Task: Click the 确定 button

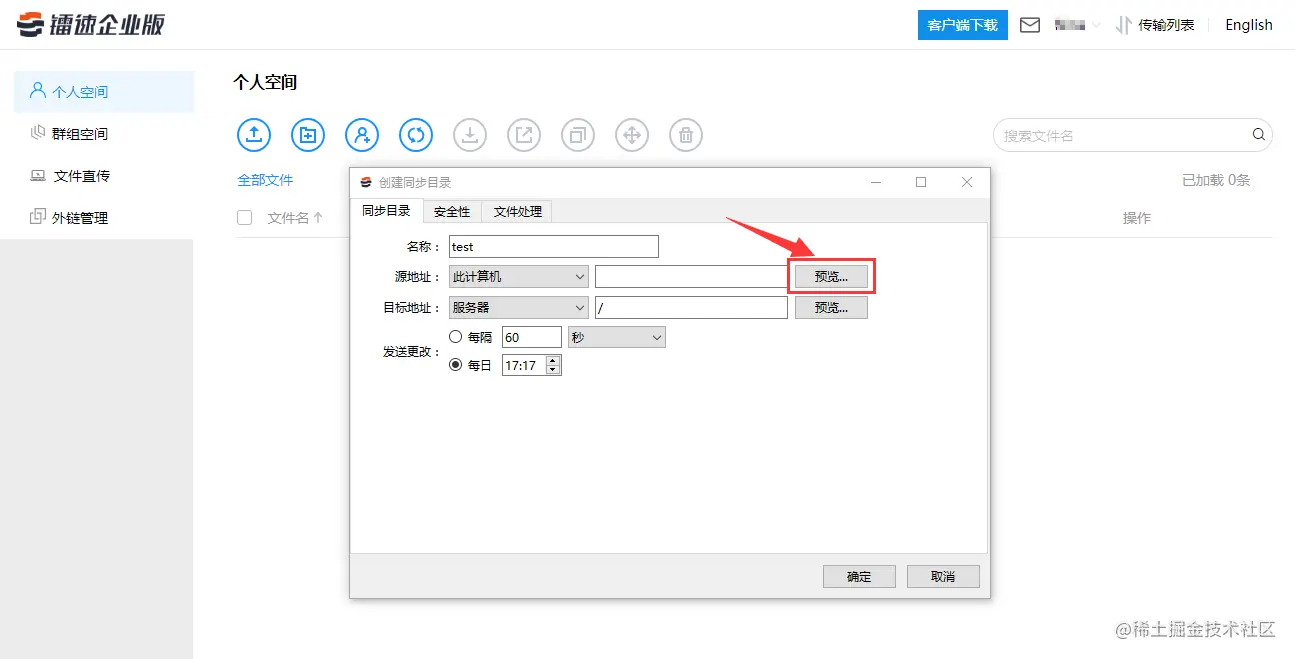Action: [x=859, y=576]
